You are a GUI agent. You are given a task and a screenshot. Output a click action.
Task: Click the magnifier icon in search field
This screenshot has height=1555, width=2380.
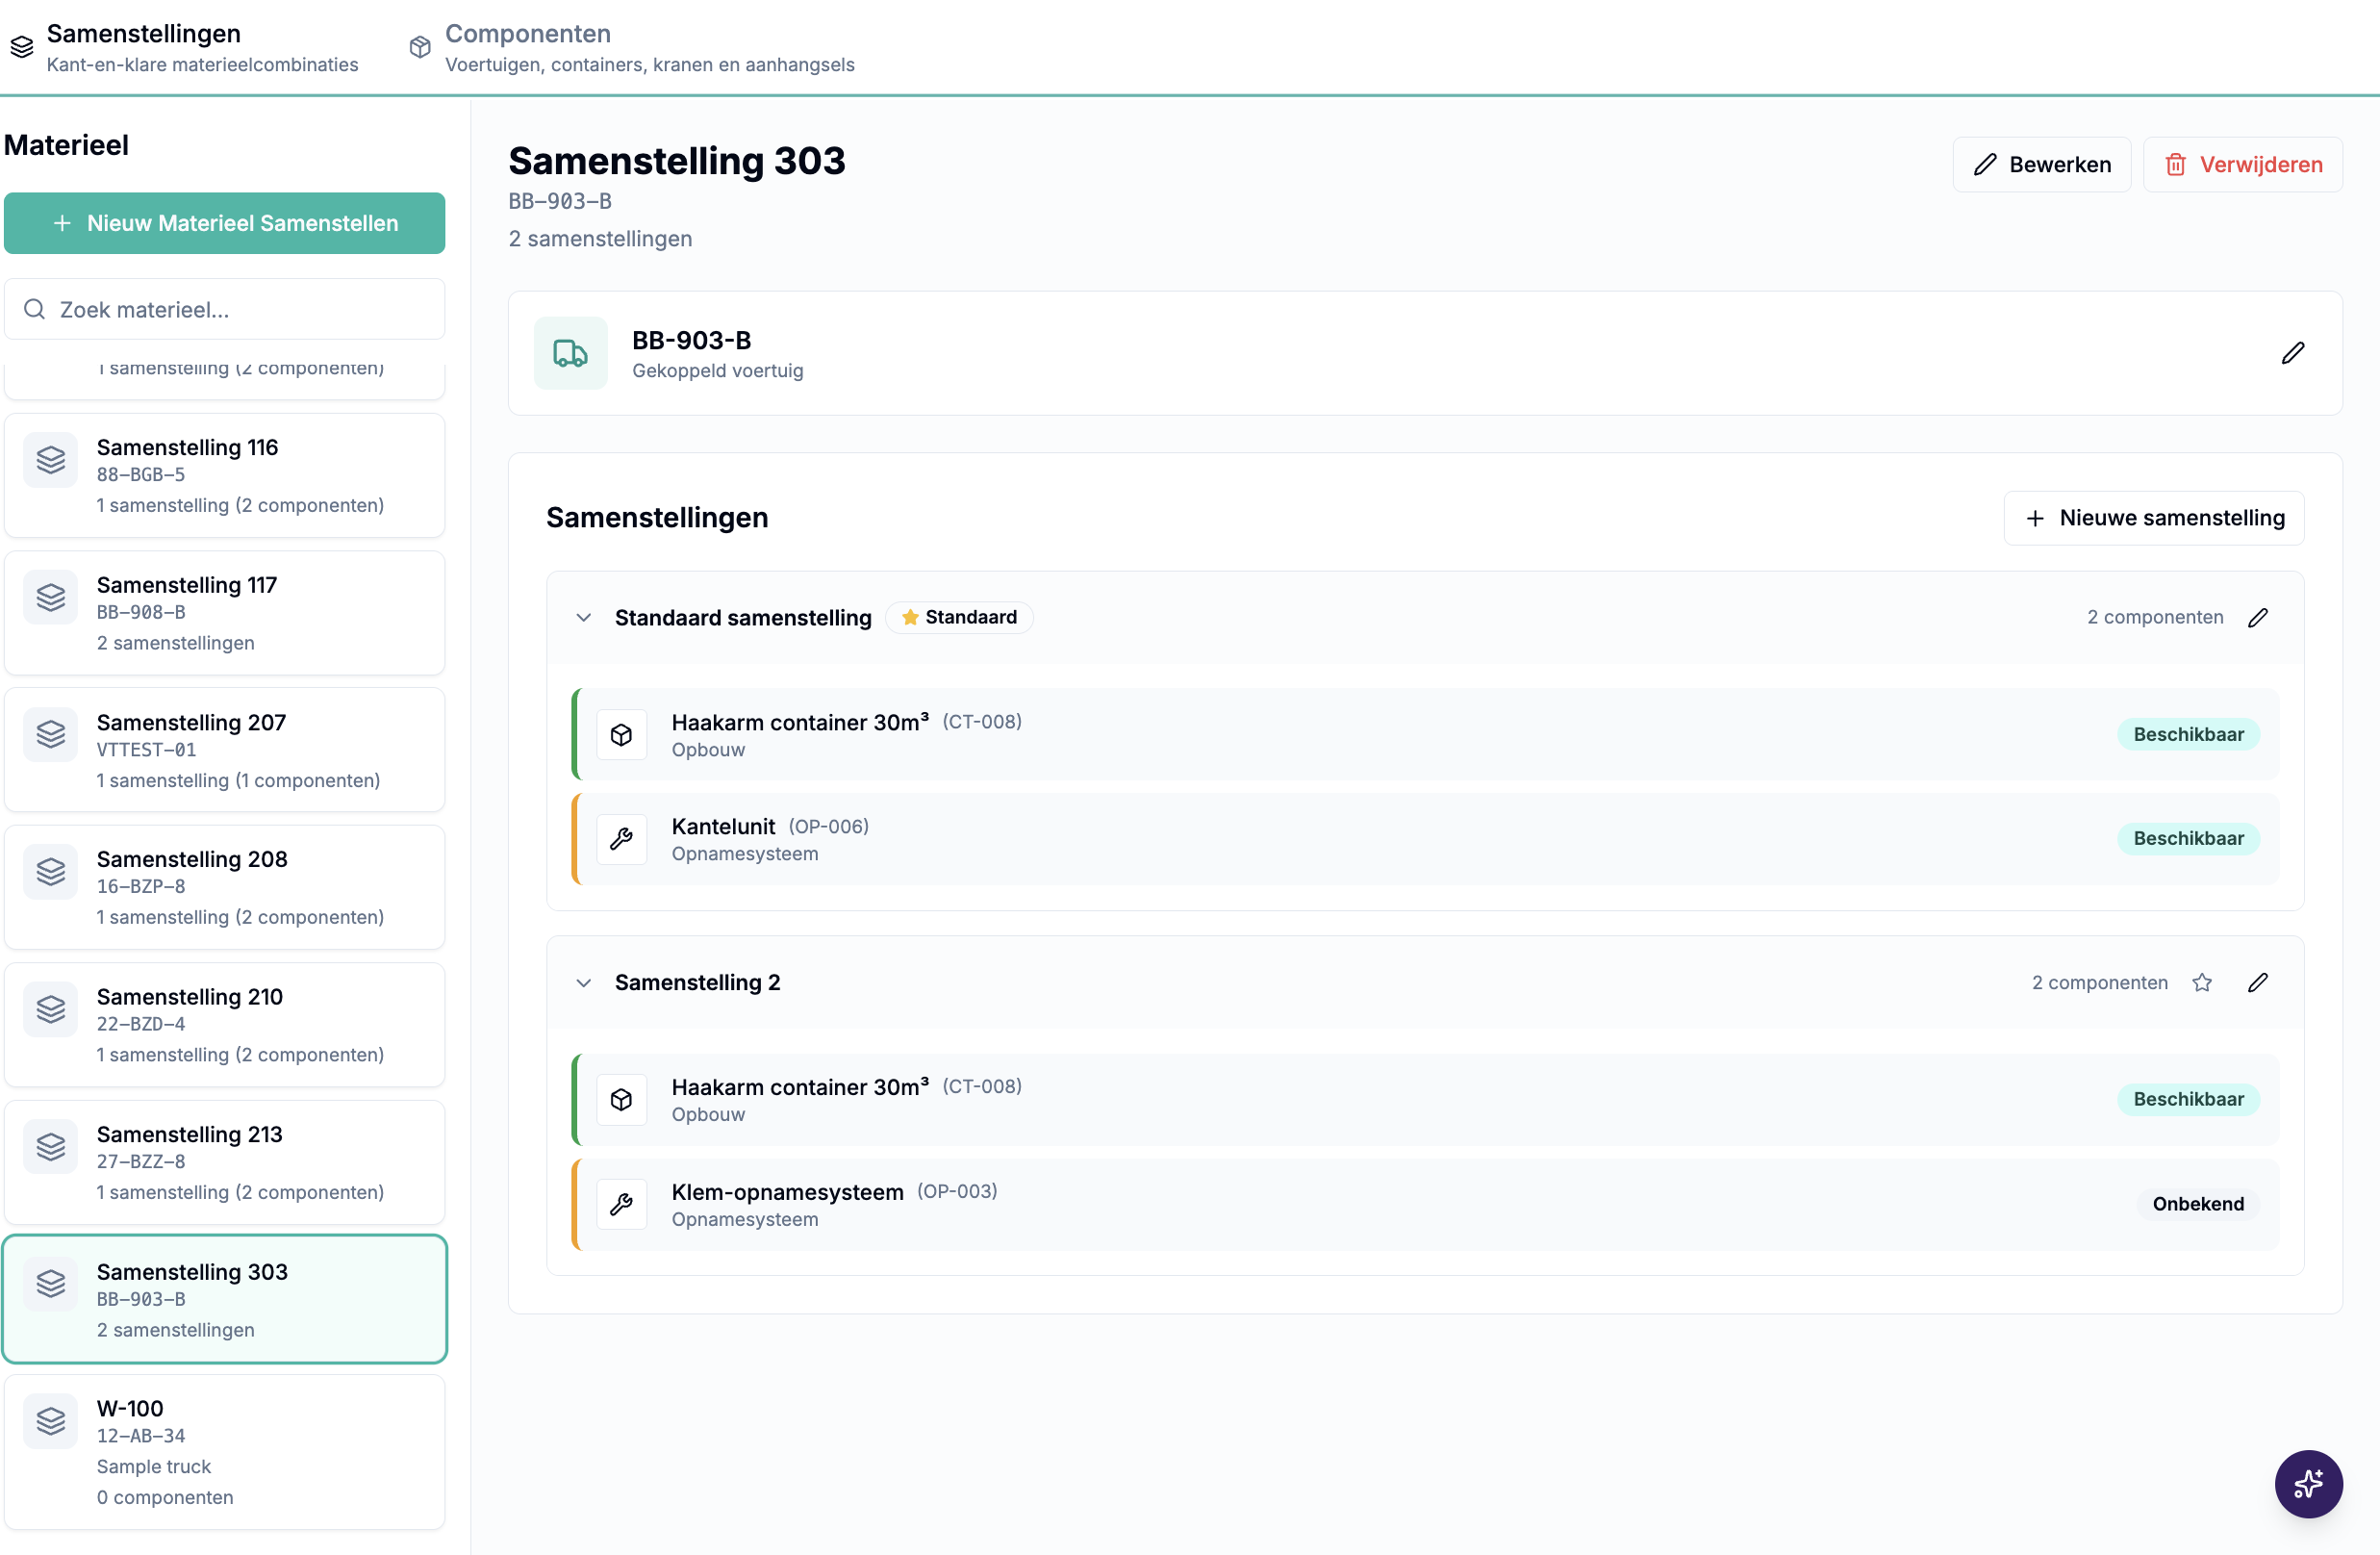(x=35, y=309)
